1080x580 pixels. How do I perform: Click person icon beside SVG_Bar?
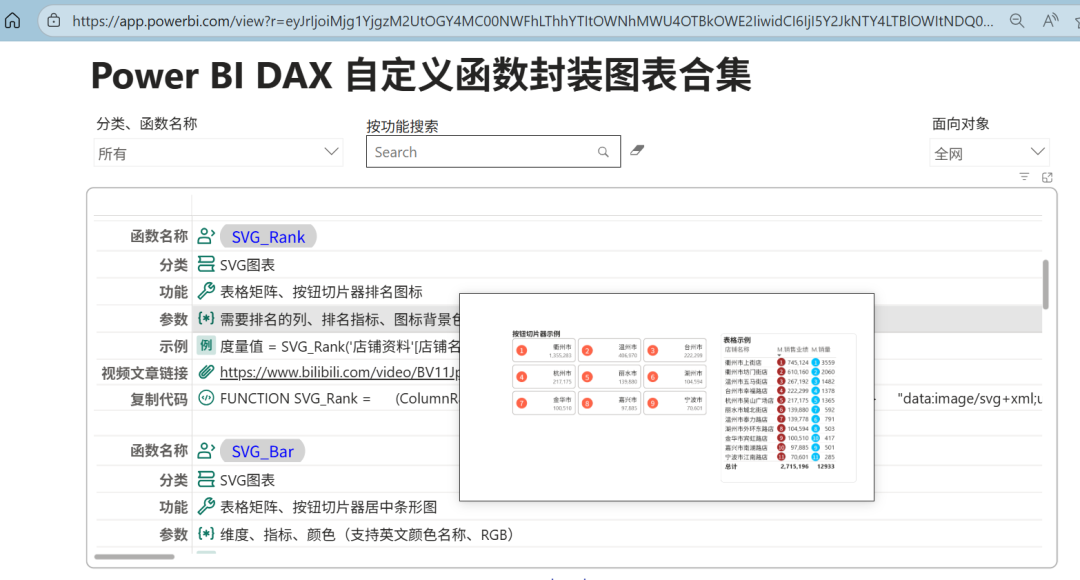pyautogui.click(x=206, y=450)
